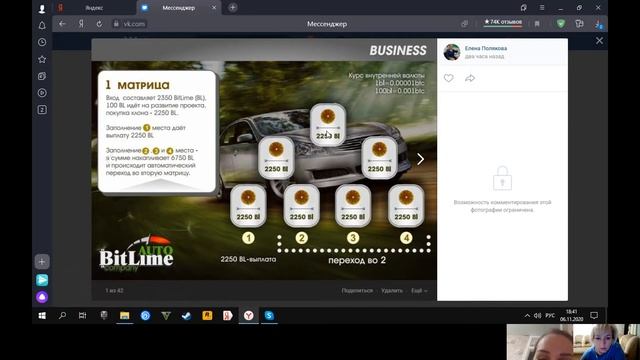Open File Explorer from the taskbar
The width and height of the screenshot is (640, 360).
tap(124, 316)
